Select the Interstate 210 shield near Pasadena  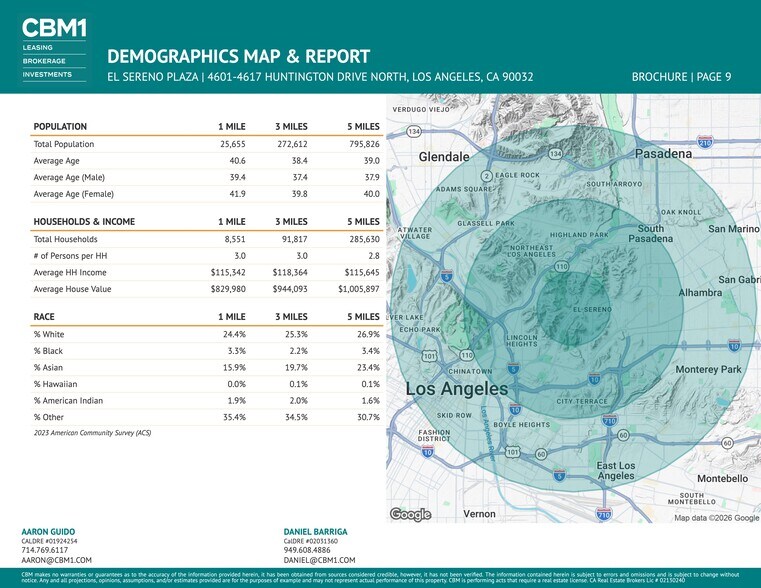[704, 143]
